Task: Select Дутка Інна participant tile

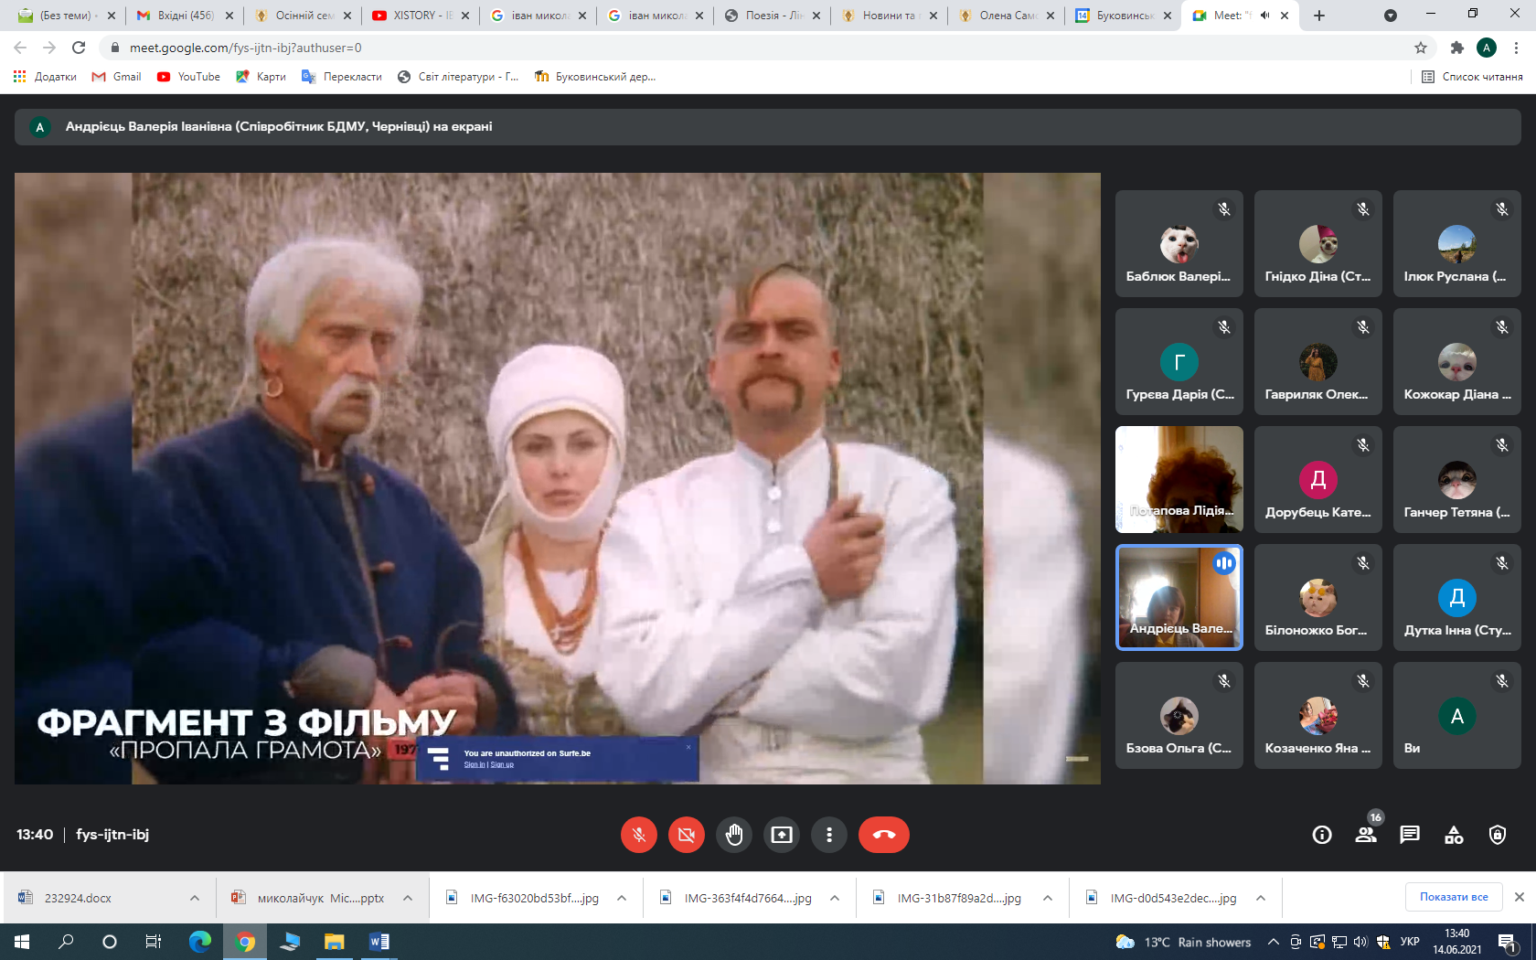Action: (x=1457, y=598)
